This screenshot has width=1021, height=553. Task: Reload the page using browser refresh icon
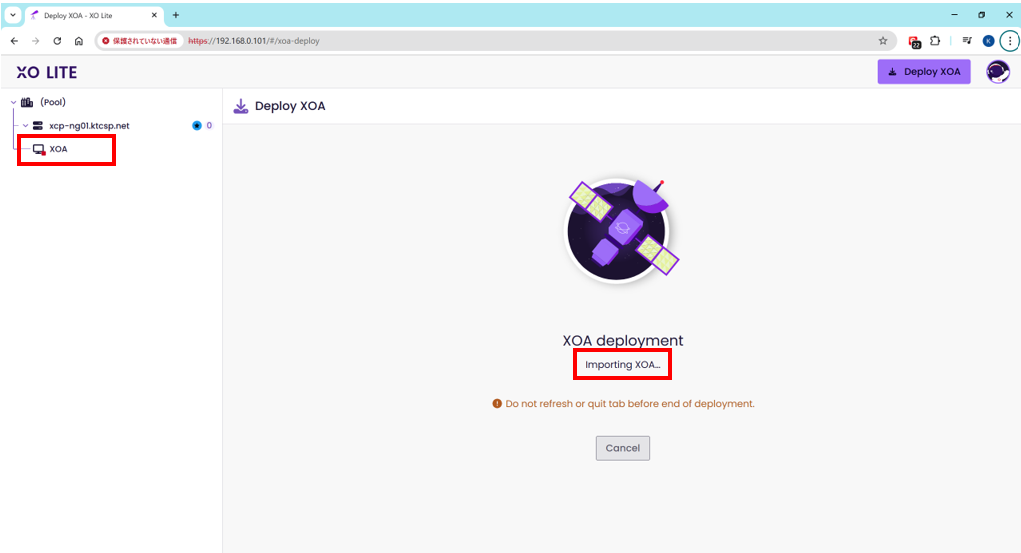pos(57,41)
